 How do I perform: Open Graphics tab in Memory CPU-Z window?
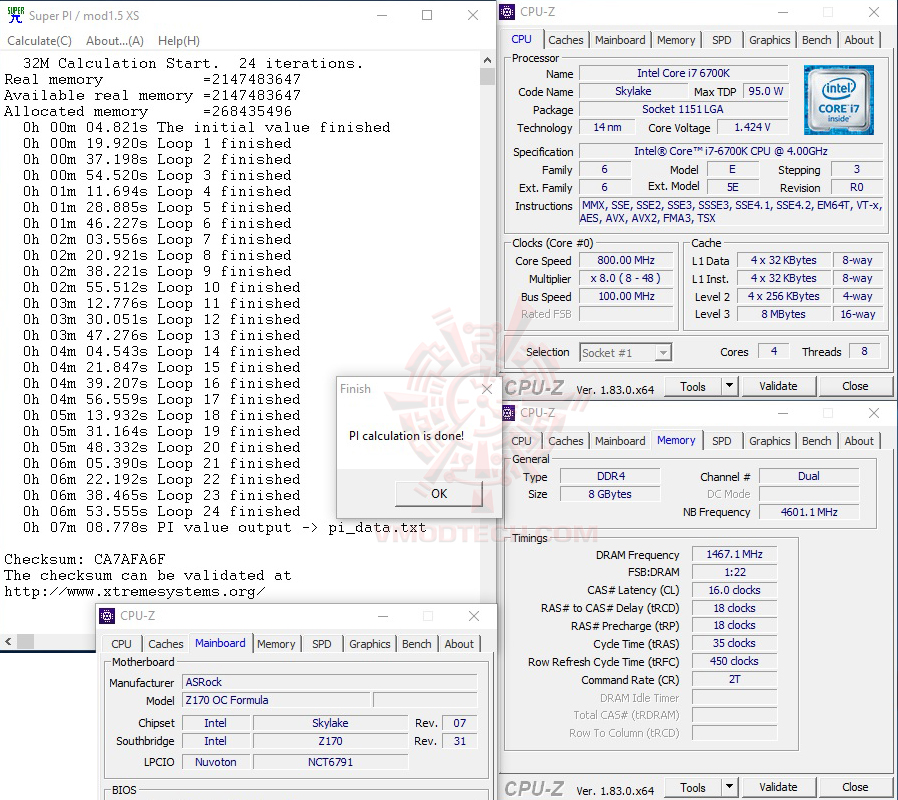[x=769, y=441]
